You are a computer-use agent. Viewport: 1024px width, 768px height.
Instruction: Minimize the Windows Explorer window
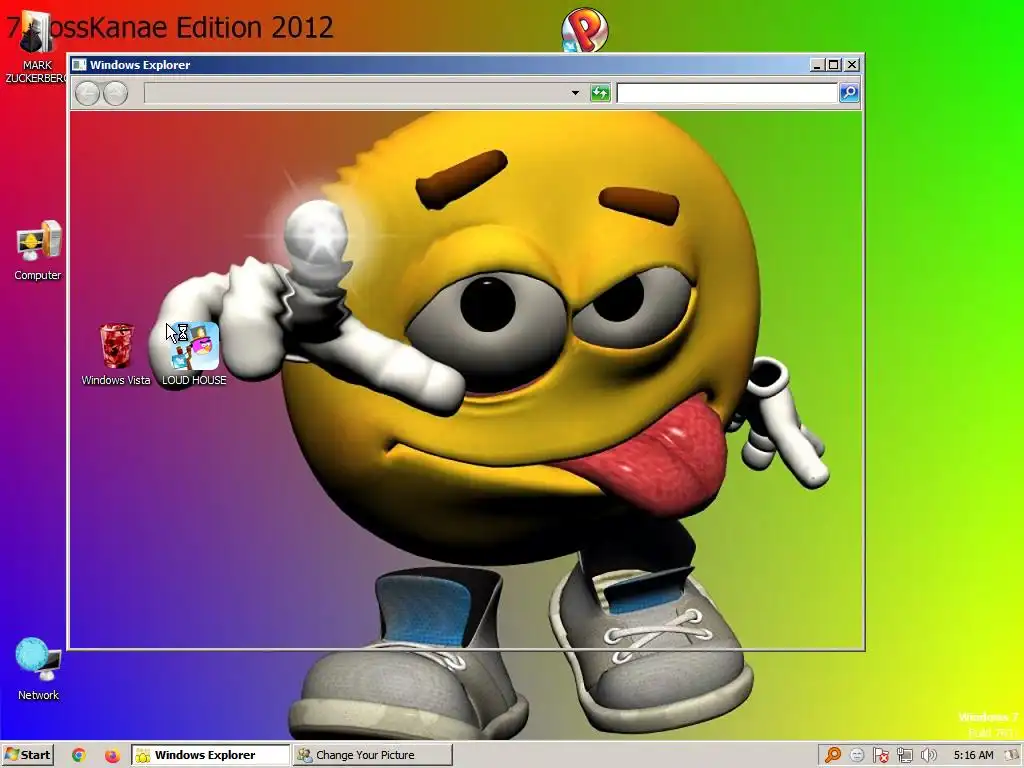tap(816, 65)
